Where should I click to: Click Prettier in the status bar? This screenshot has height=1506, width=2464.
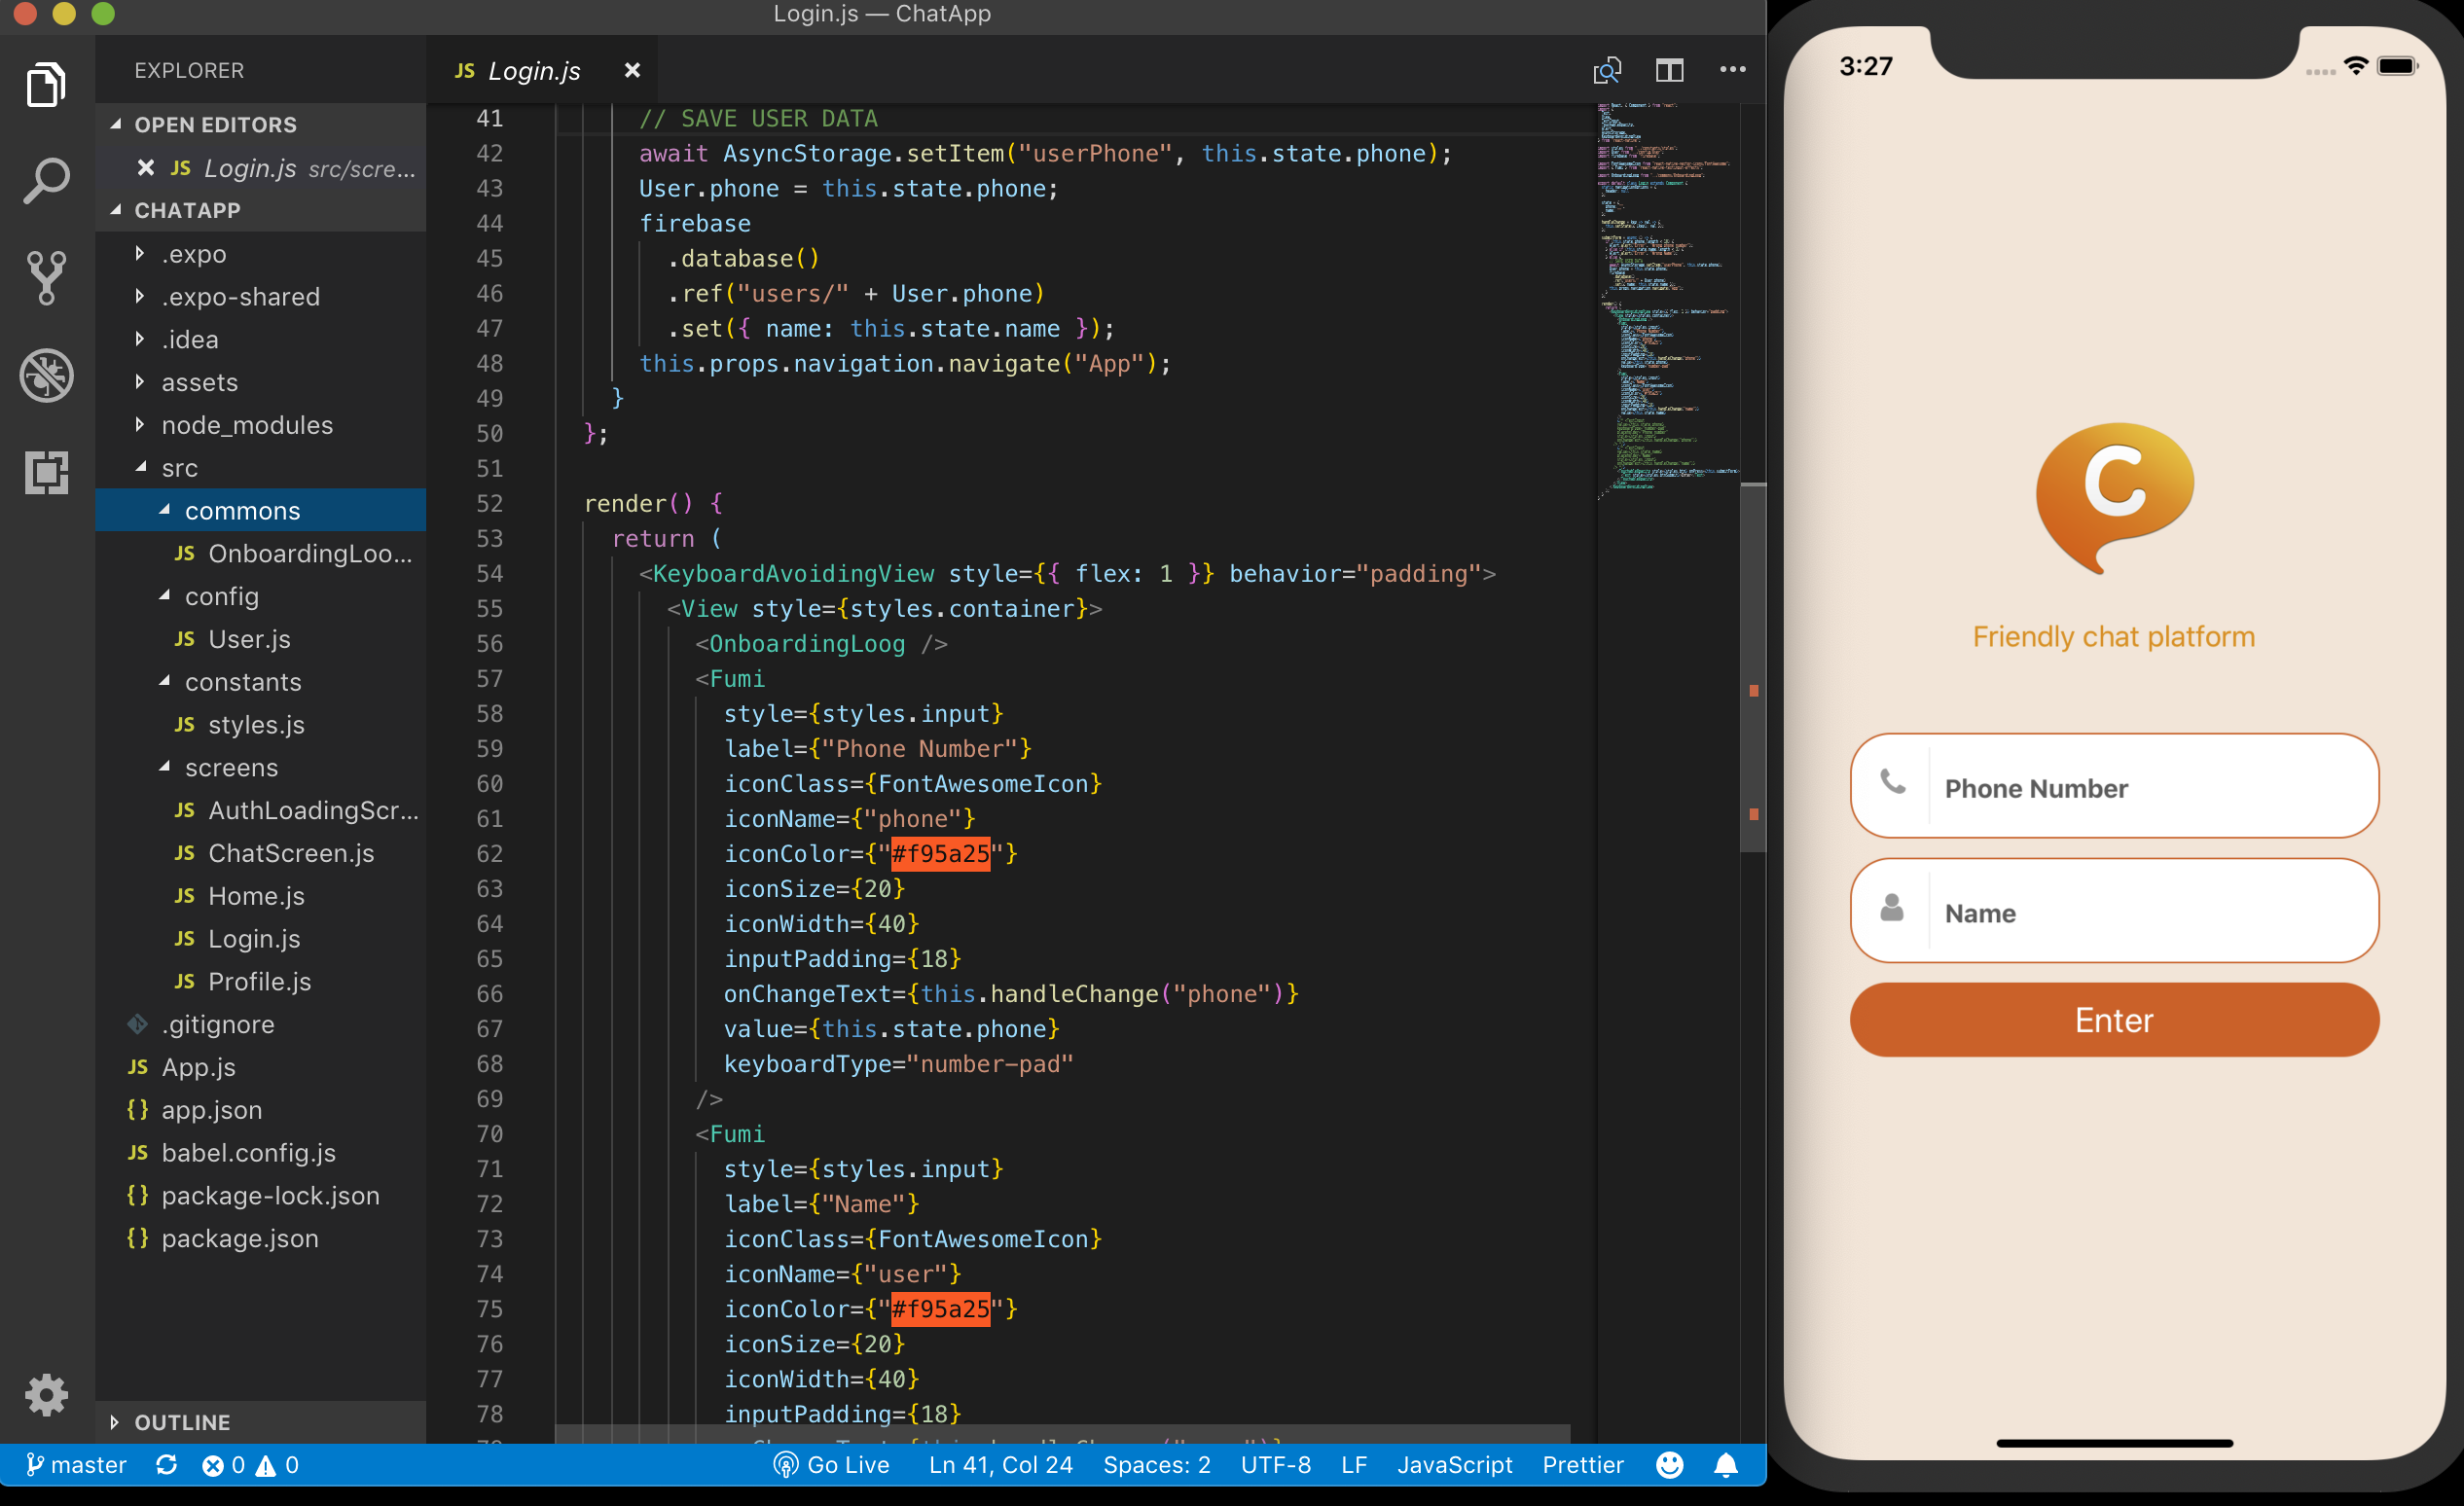(x=1582, y=1464)
